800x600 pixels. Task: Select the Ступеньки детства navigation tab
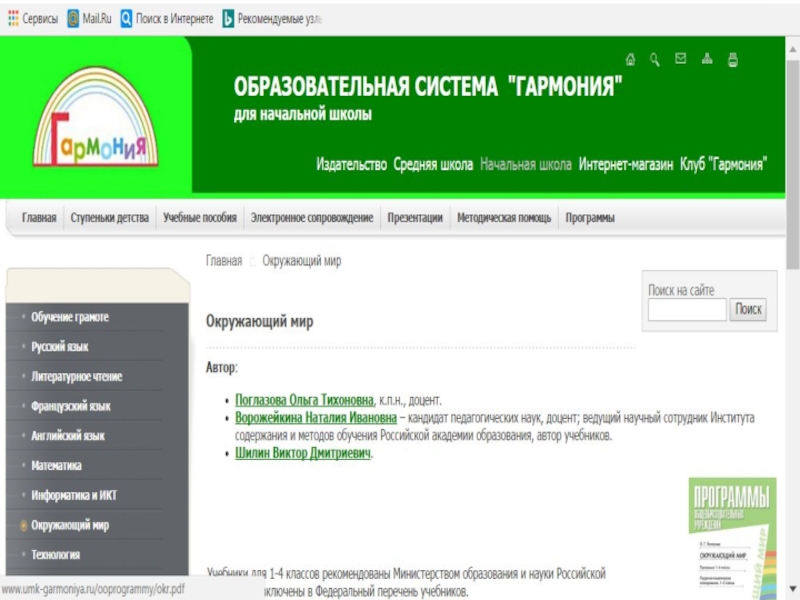pyautogui.click(x=110, y=218)
